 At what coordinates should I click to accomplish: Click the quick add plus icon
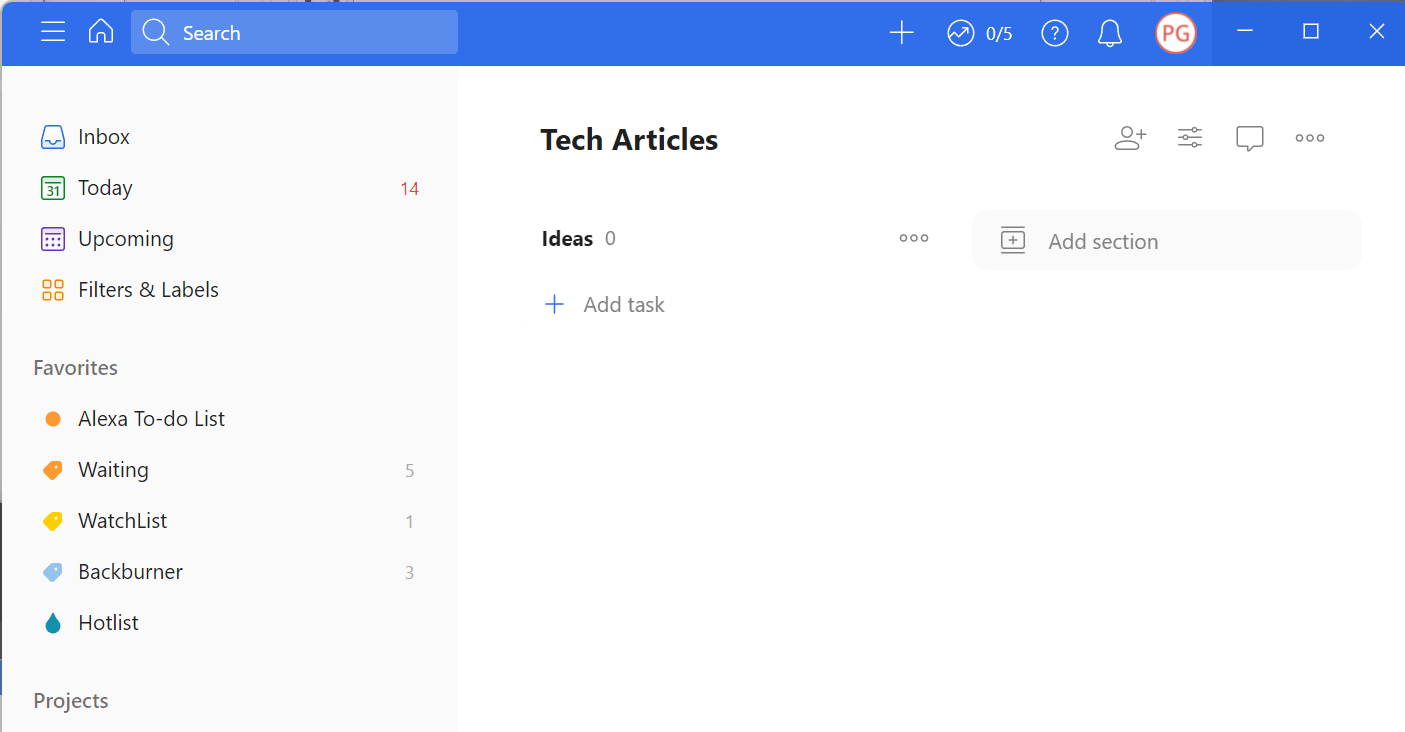(901, 32)
